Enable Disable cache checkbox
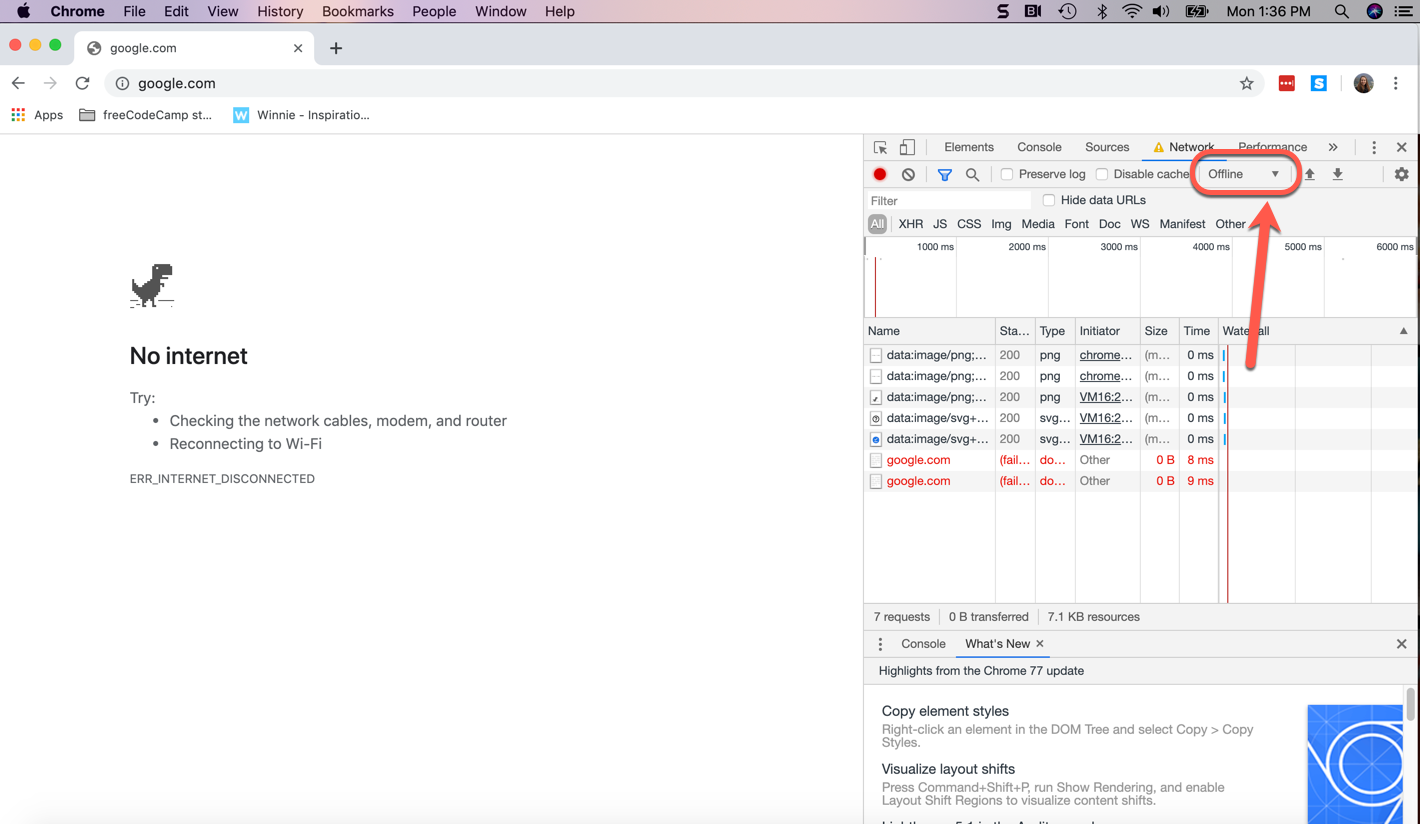 click(1102, 174)
